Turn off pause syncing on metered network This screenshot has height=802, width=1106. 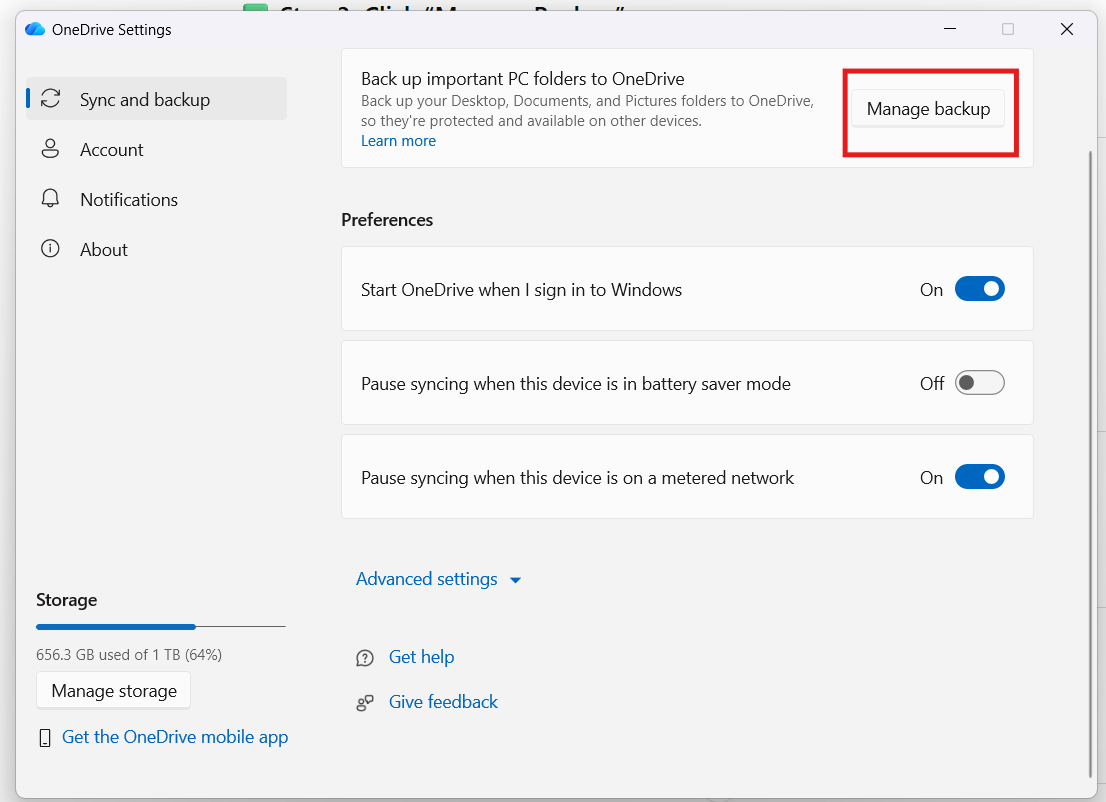coord(980,476)
